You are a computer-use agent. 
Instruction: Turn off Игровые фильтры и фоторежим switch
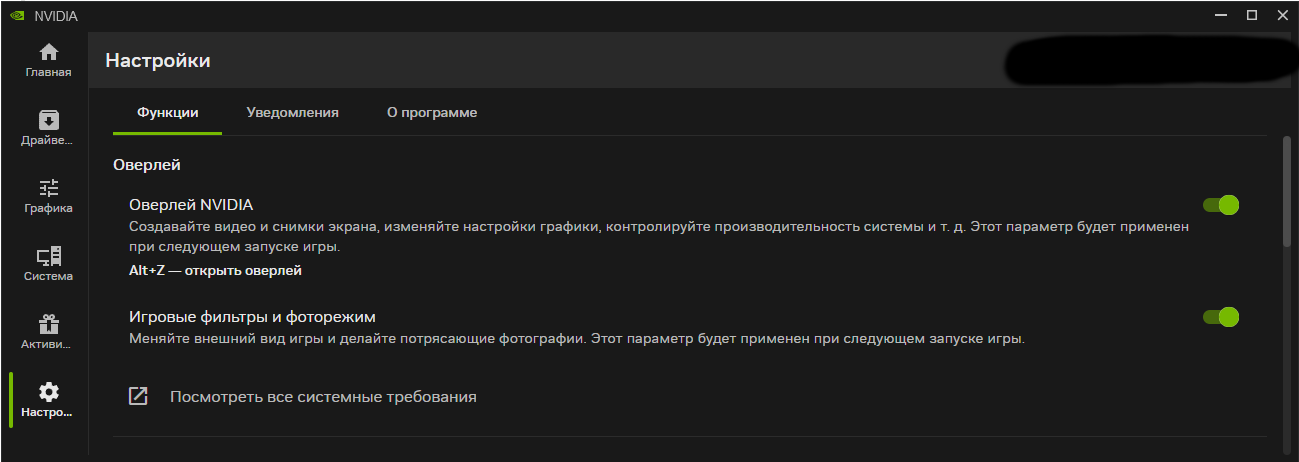click(x=1221, y=317)
